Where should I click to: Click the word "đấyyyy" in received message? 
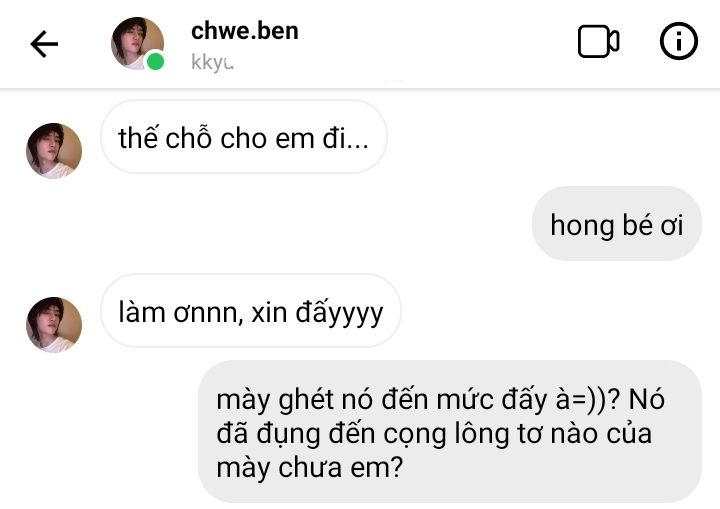[339, 313]
